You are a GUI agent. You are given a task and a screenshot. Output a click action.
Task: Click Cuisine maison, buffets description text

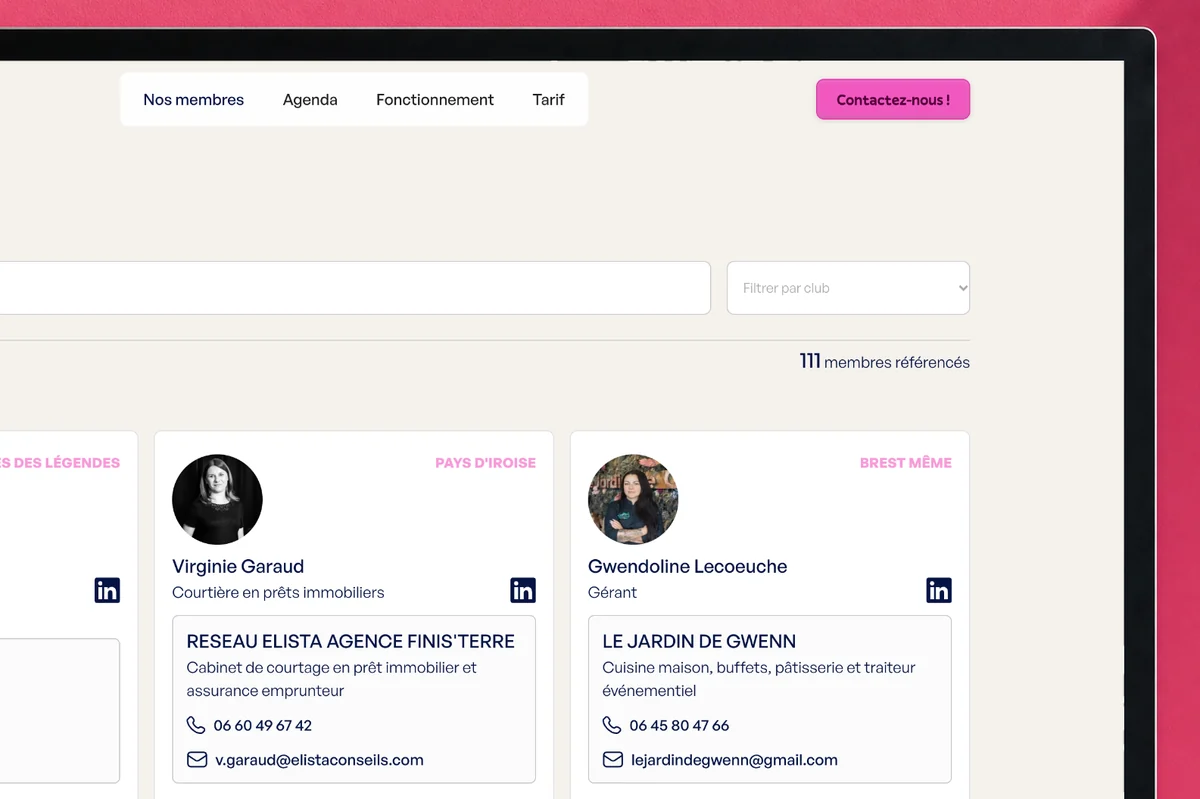pyautogui.click(x=759, y=679)
